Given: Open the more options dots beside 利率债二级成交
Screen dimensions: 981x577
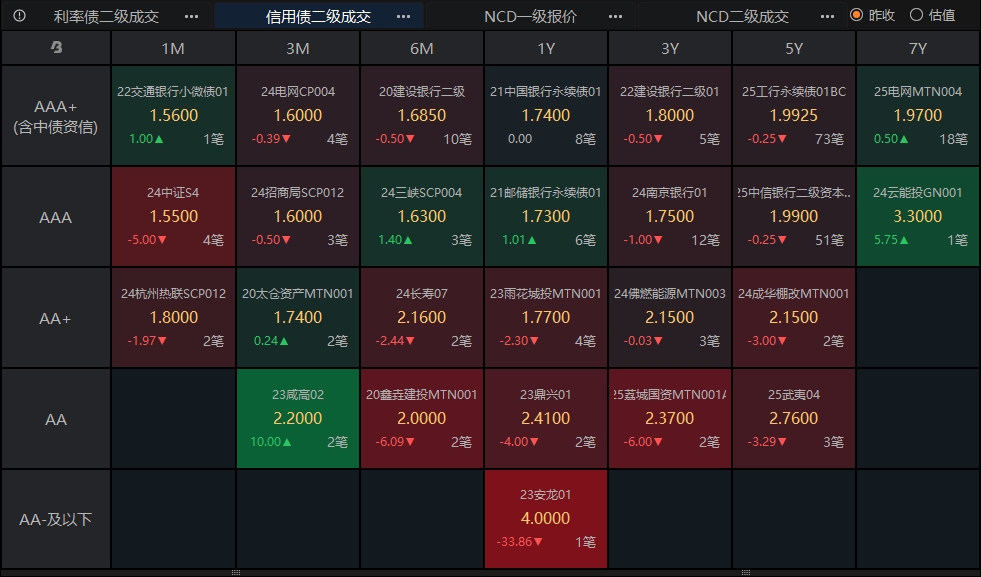Looking at the screenshot, I should [x=191, y=16].
